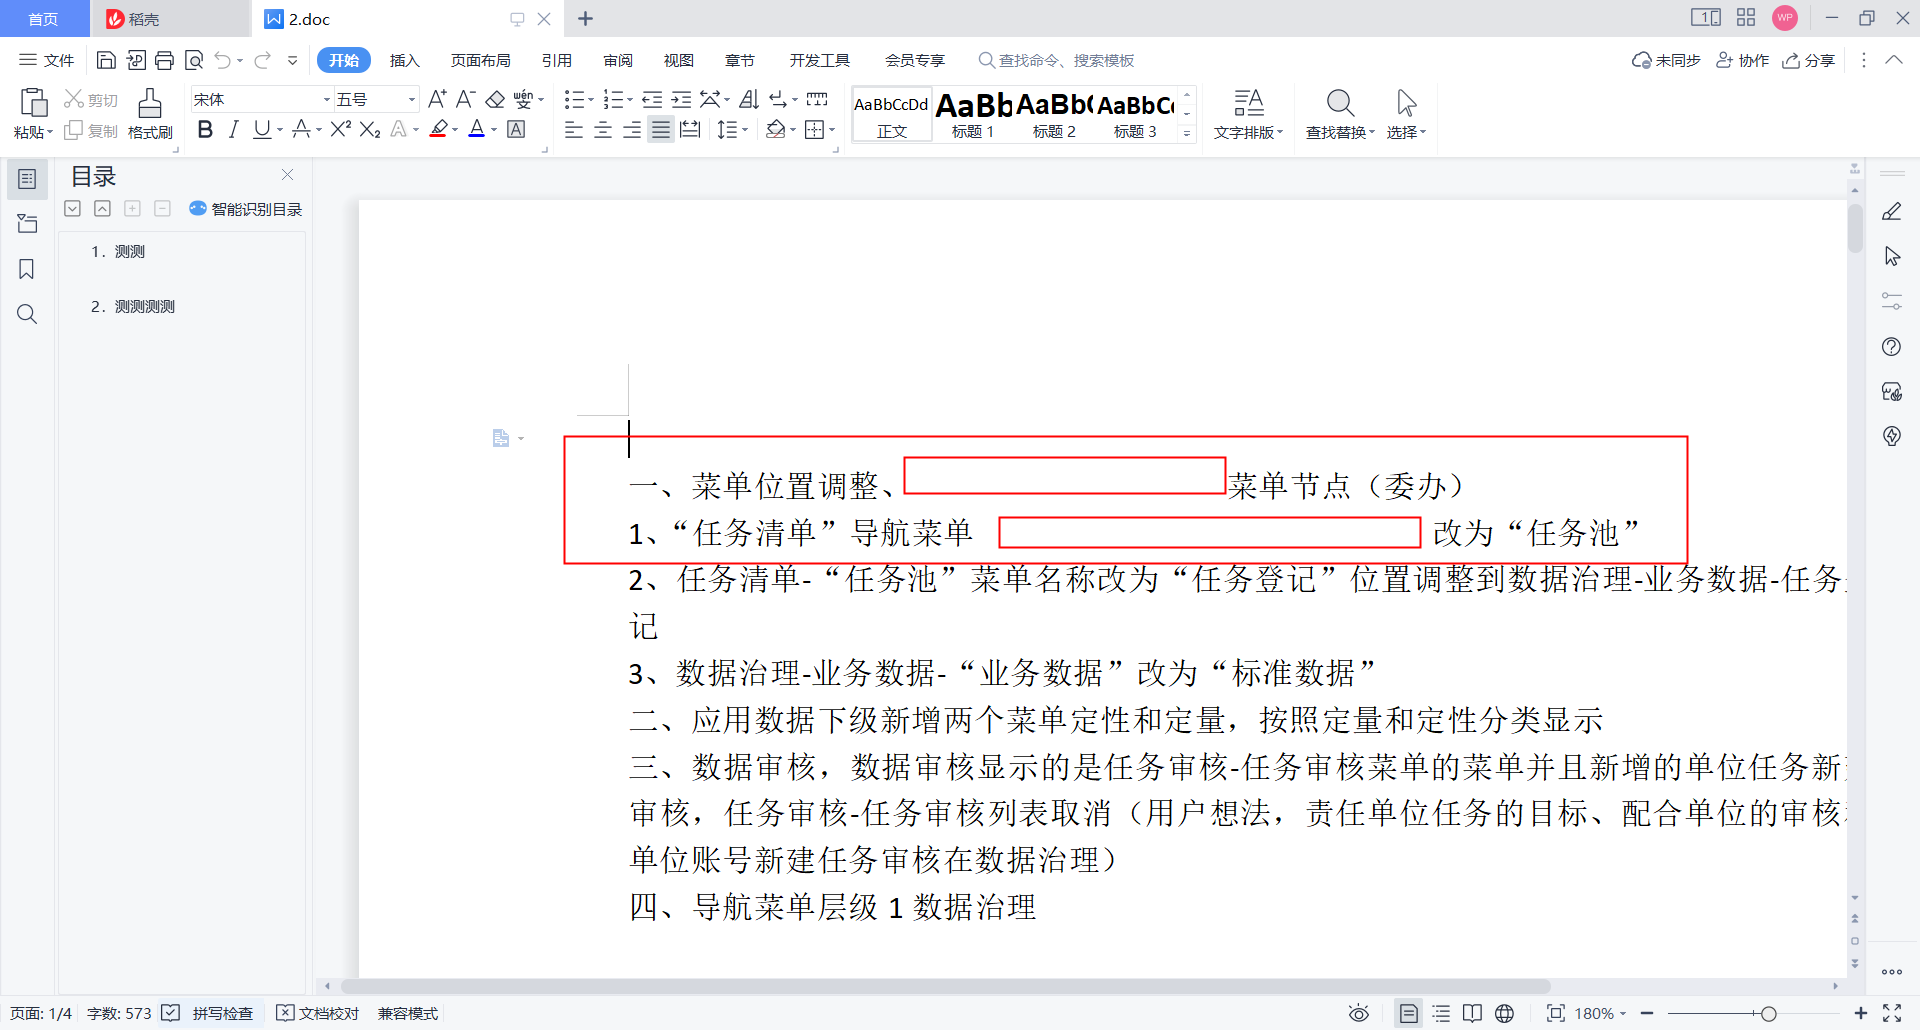Increase font size with the A+ icon
This screenshot has width=1920, height=1030.
point(437,99)
